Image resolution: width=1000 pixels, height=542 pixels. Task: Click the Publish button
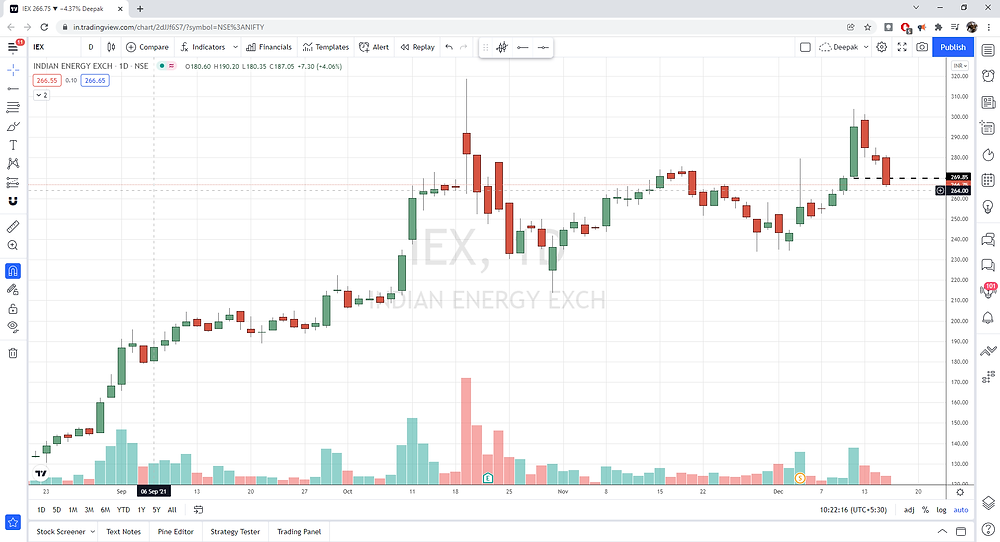point(953,47)
